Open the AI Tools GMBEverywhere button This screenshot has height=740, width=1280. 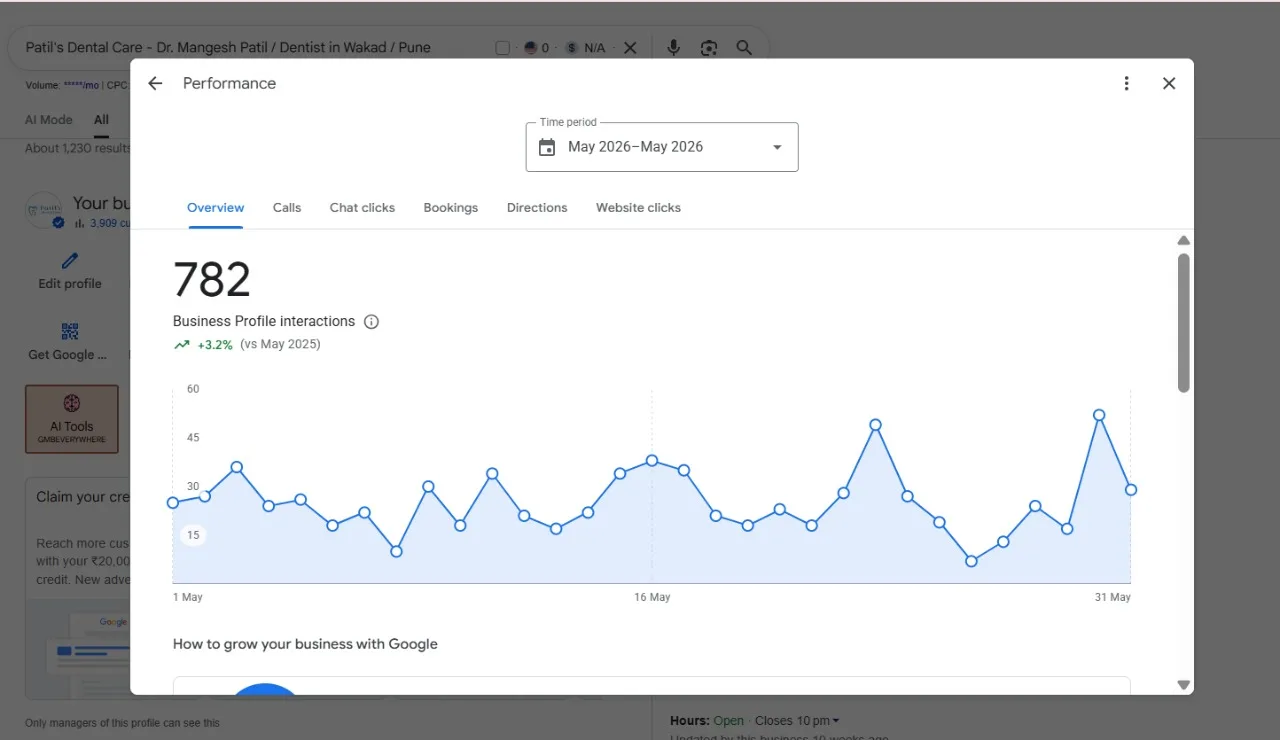tap(72, 419)
